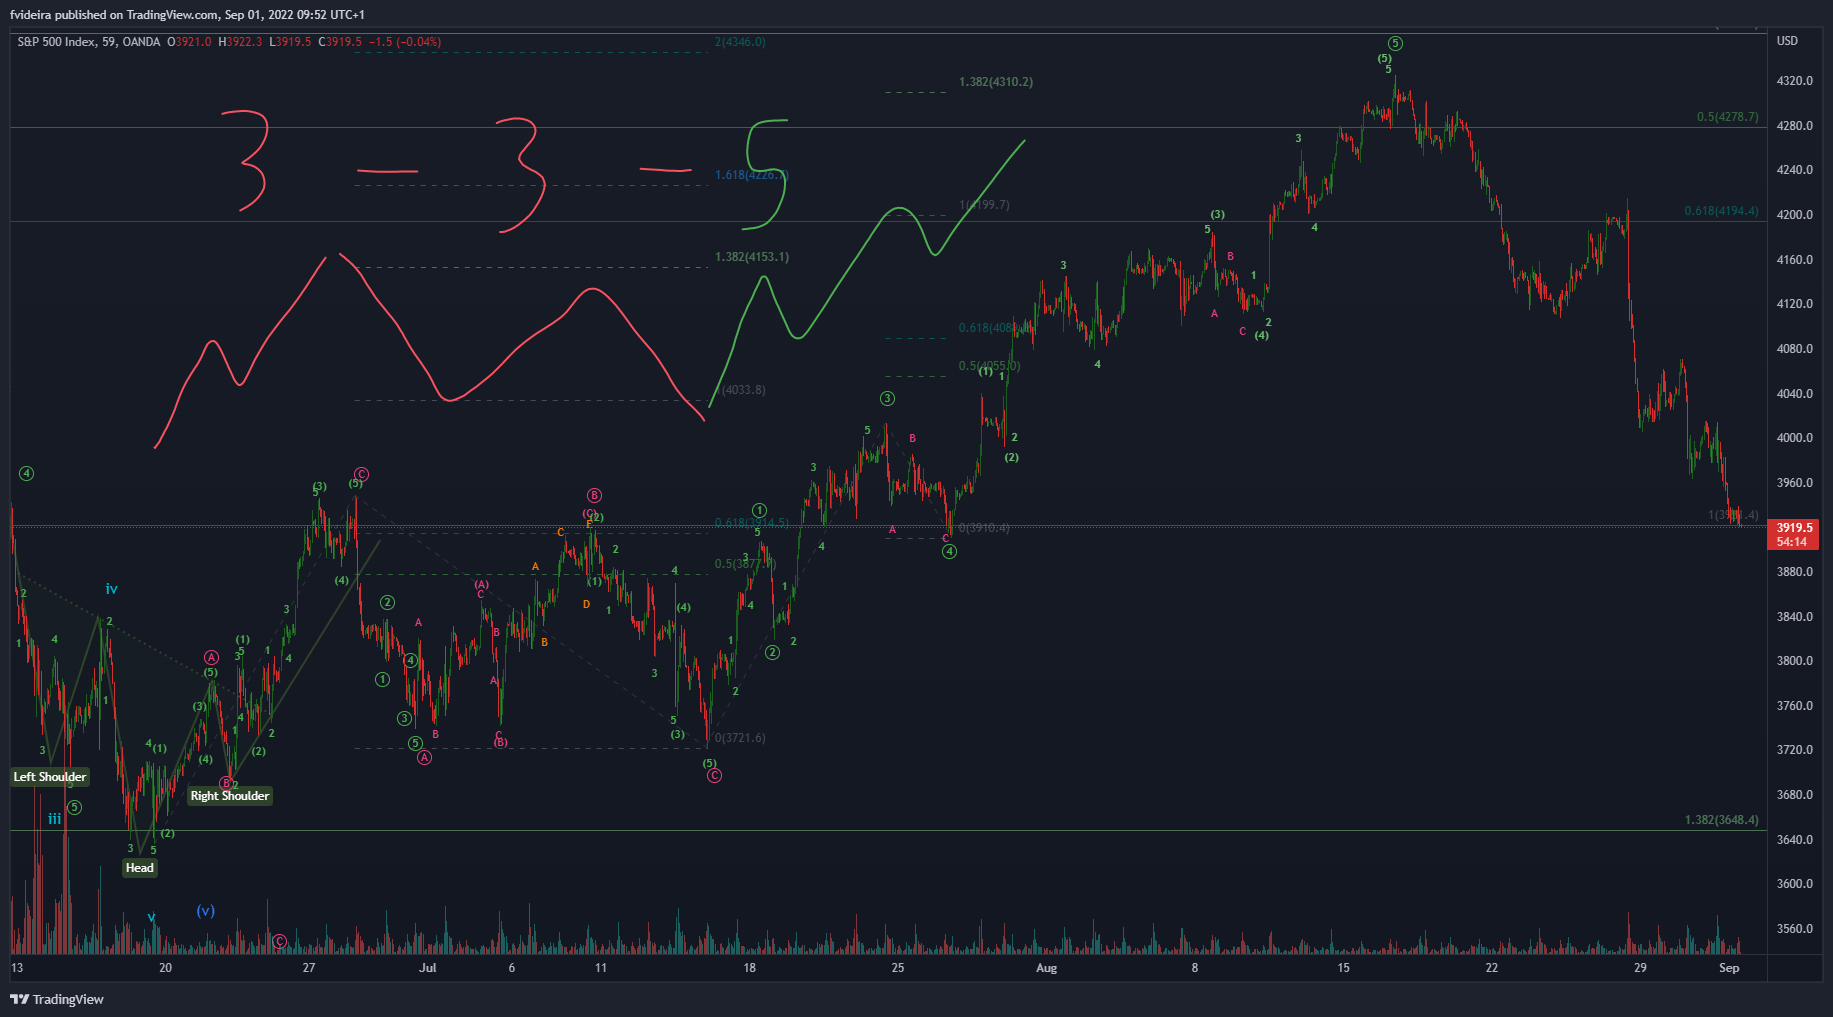
Task: Click the TradingView logo at bottom left
Action: [x=57, y=999]
